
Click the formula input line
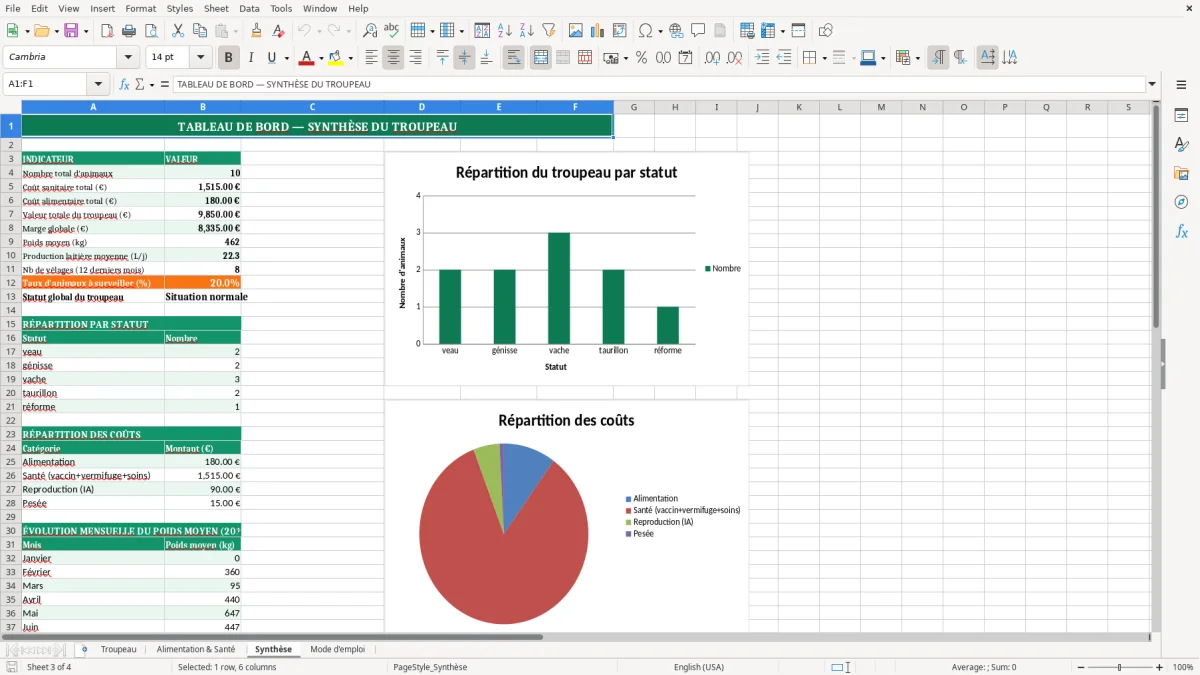[x=658, y=84]
